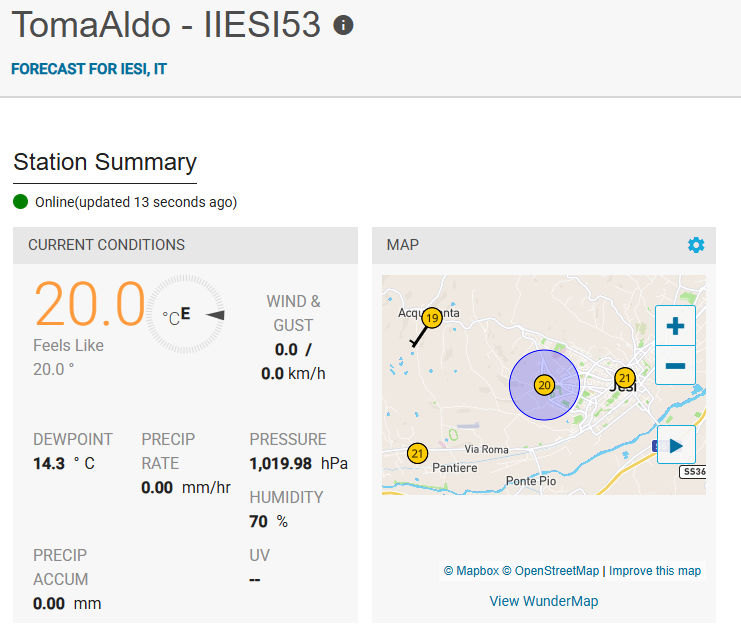741x636 pixels.
Task: Zoom in on the map
Action: pos(675,326)
